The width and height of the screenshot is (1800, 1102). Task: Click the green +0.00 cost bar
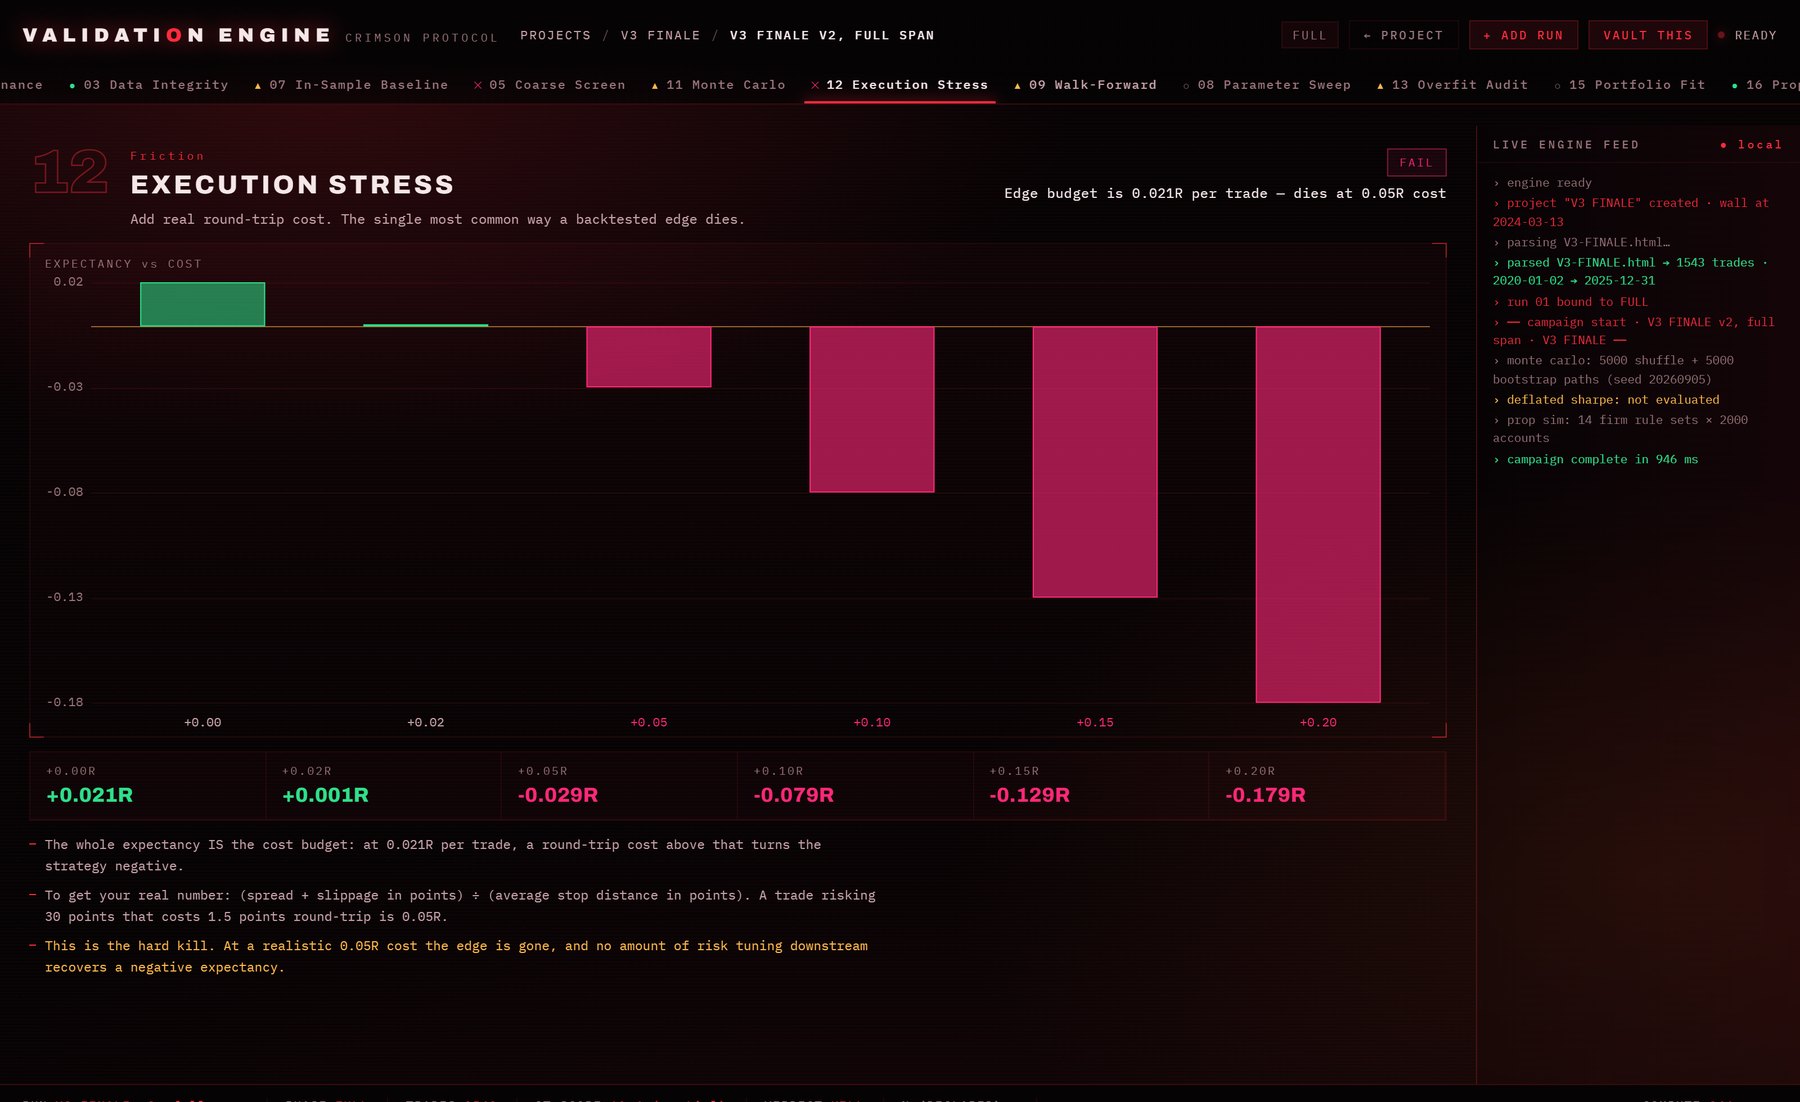pos(202,304)
